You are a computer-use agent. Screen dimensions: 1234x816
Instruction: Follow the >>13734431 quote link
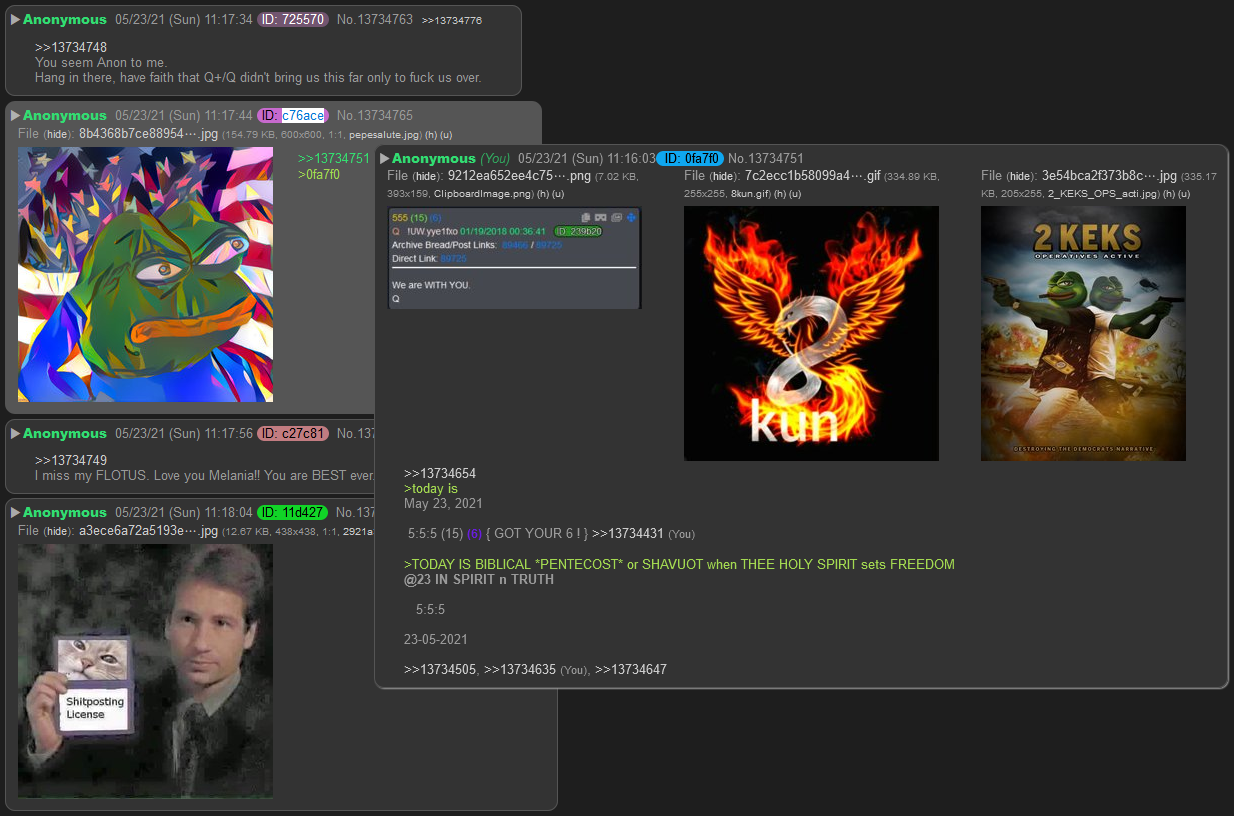pos(628,534)
